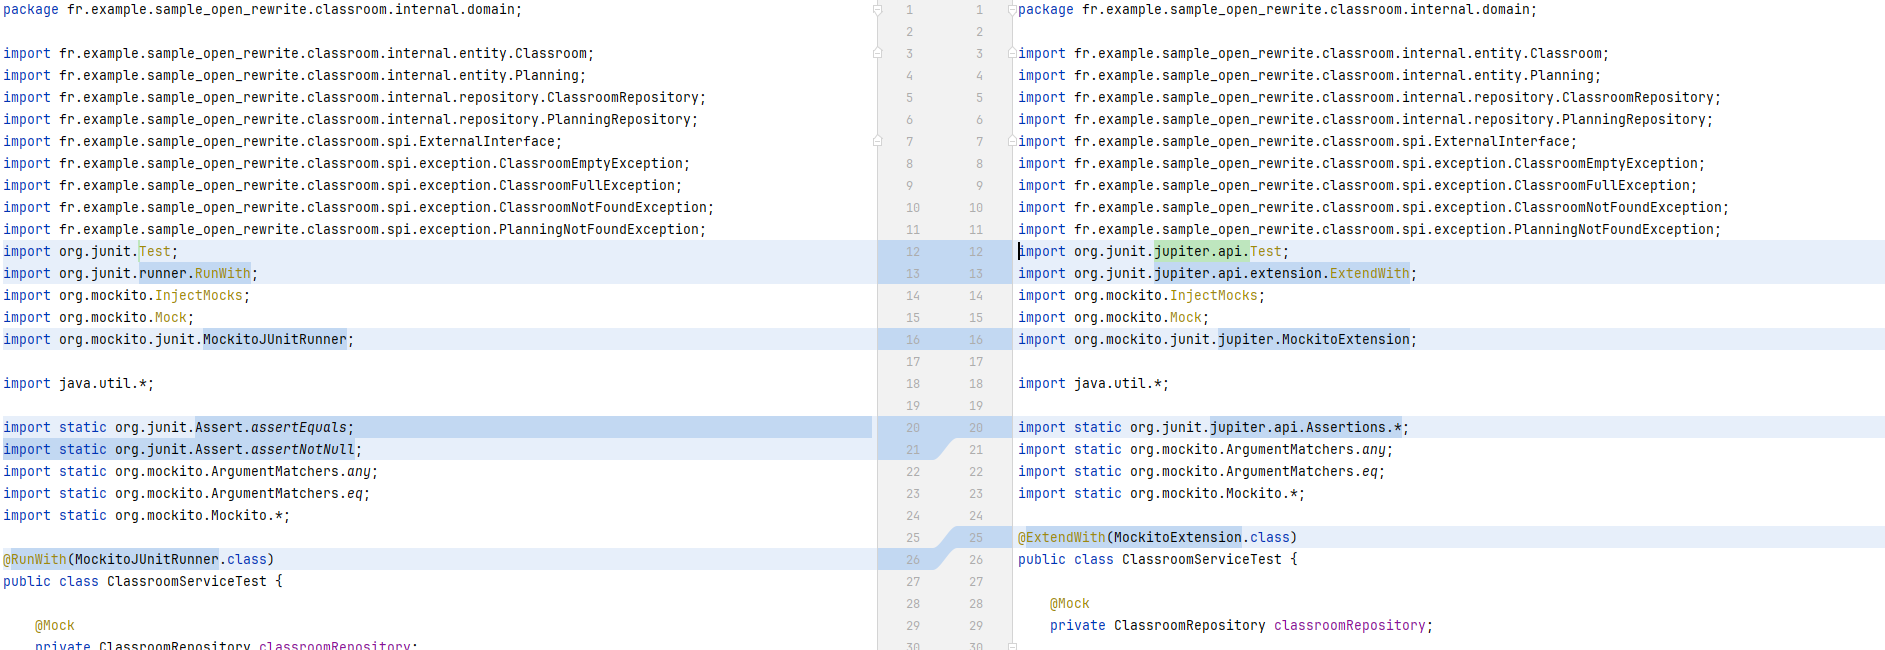The width and height of the screenshot is (1885, 650).
Task: Click left-pane public class ClassroomServiceTest line
Action: tap(142, 582)
